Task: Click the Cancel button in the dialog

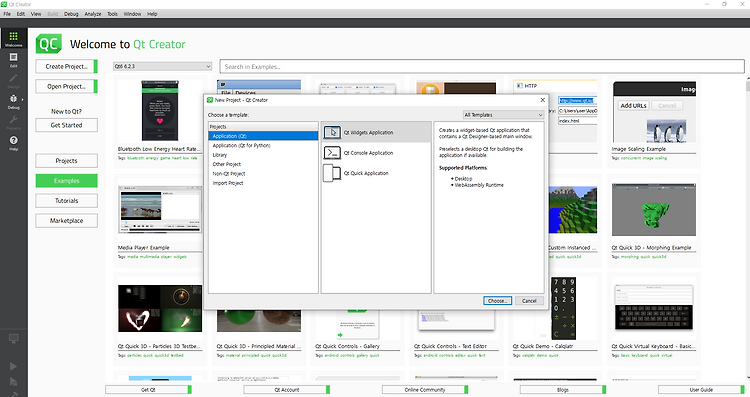Action: pyautogui.click(x=529, y=301)
